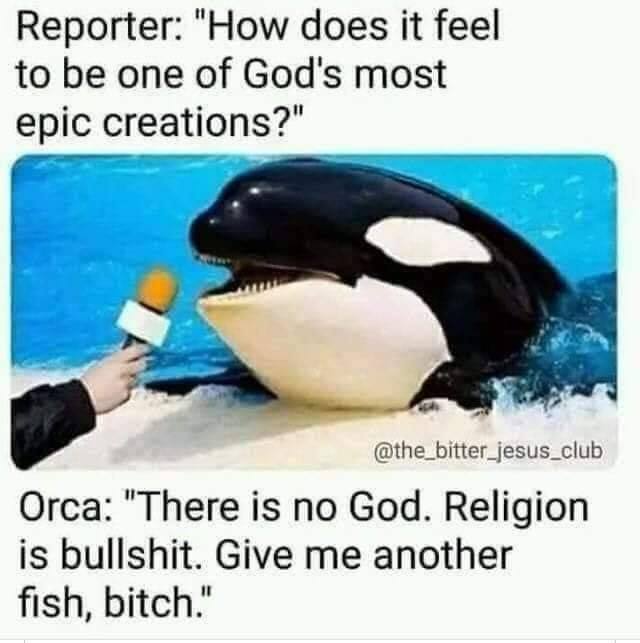Click the word "Religion" in the bottom caption
The image size is (640, 643).
(516, 511)
